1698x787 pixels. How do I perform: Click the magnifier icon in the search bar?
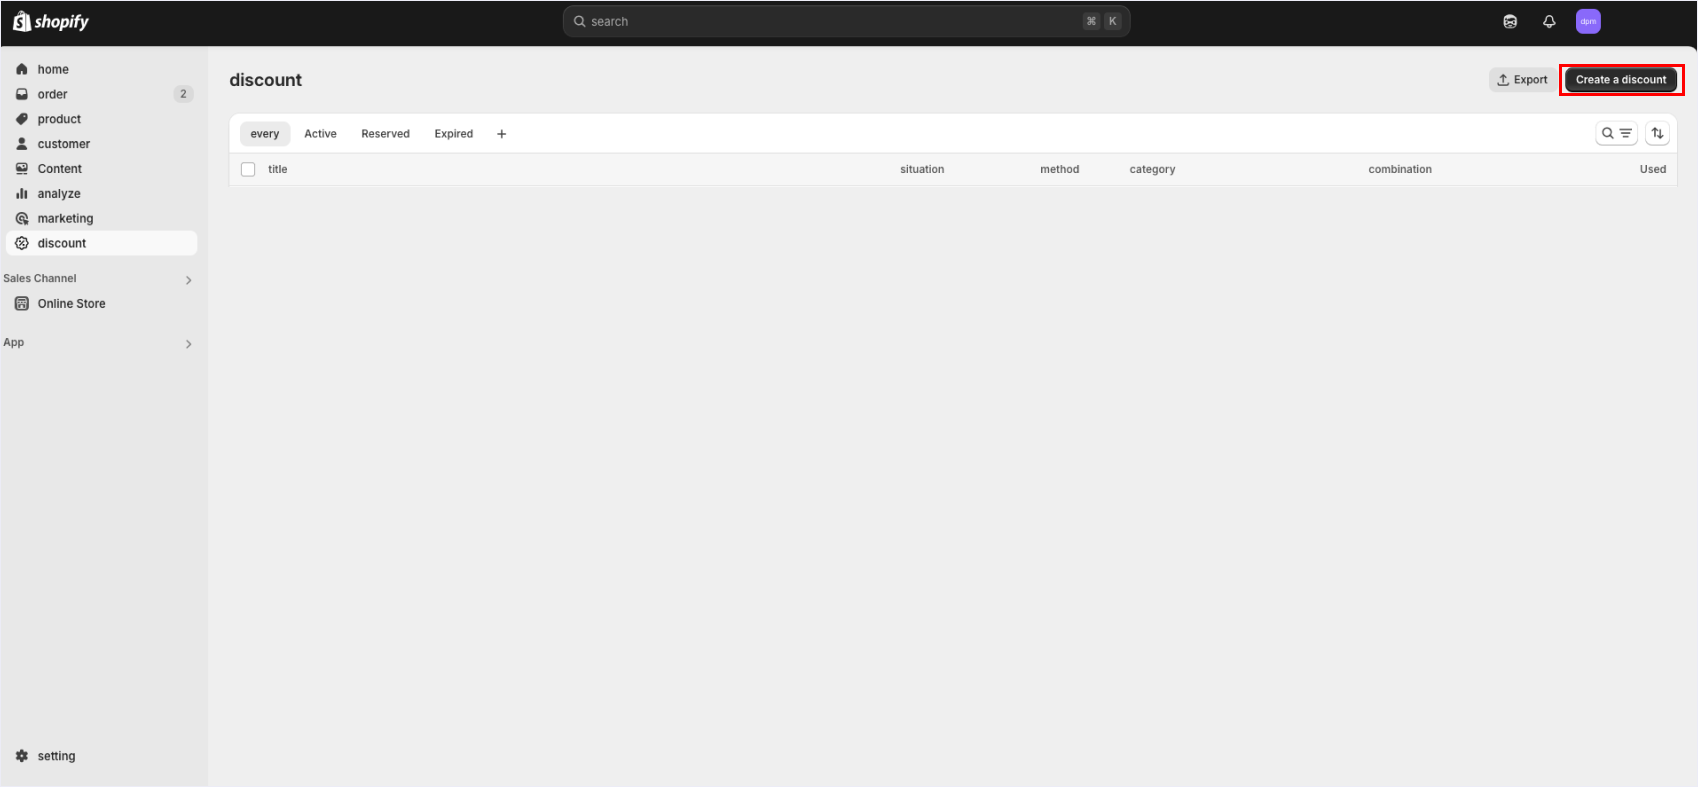pyautogui.click(x=579, y=21)
